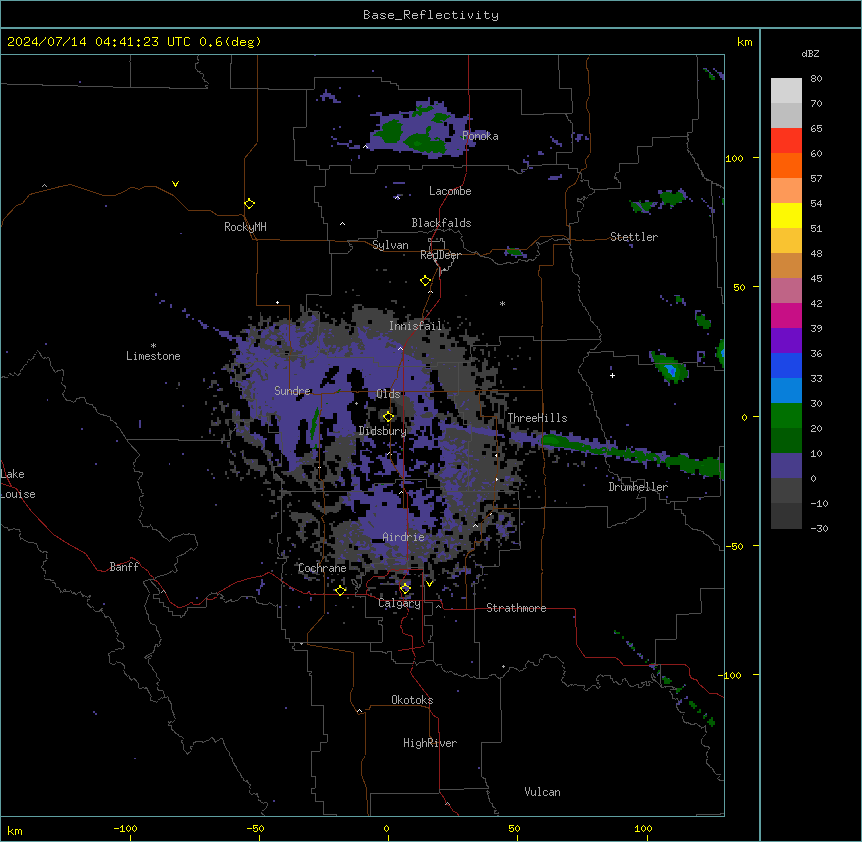The height and width of the screenshot is (842, 862).
Task: Click the RockyMH label
Action: (x=245, y=226)
